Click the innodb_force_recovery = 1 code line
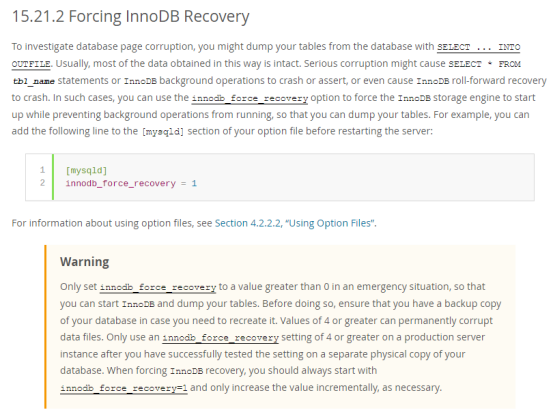The image size is (554, 411). (131, 183)
